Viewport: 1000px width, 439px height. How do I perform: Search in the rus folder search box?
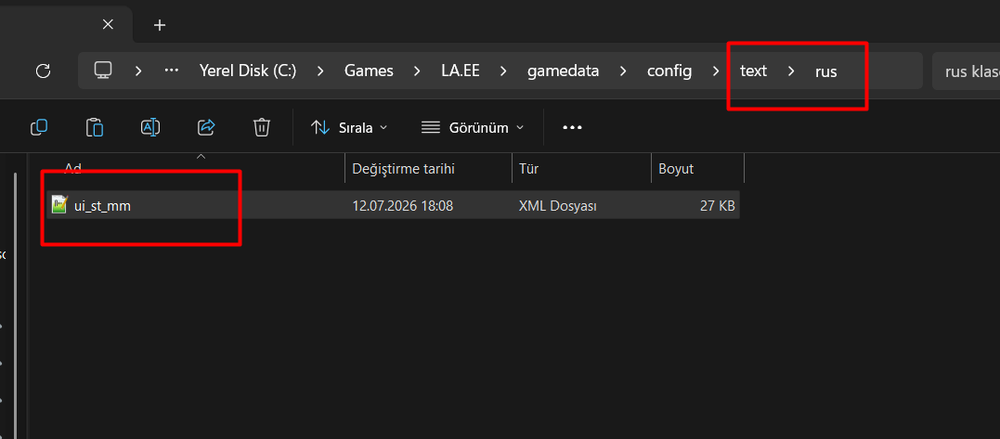pyautogui.click(x=966, y=71)
